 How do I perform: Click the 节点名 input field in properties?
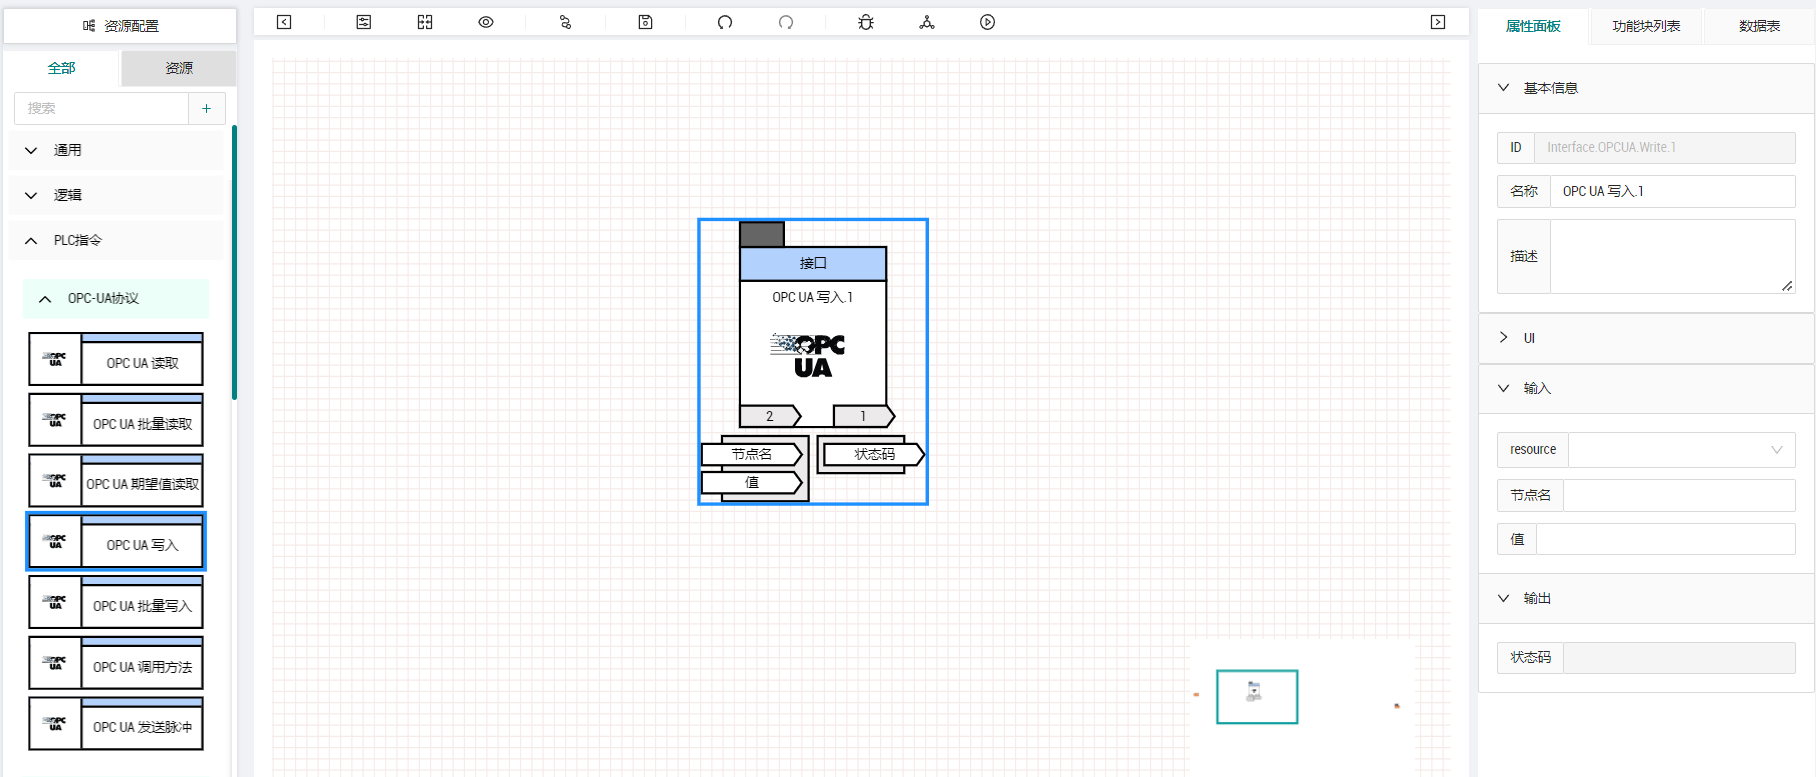(x=1679, y=495)
